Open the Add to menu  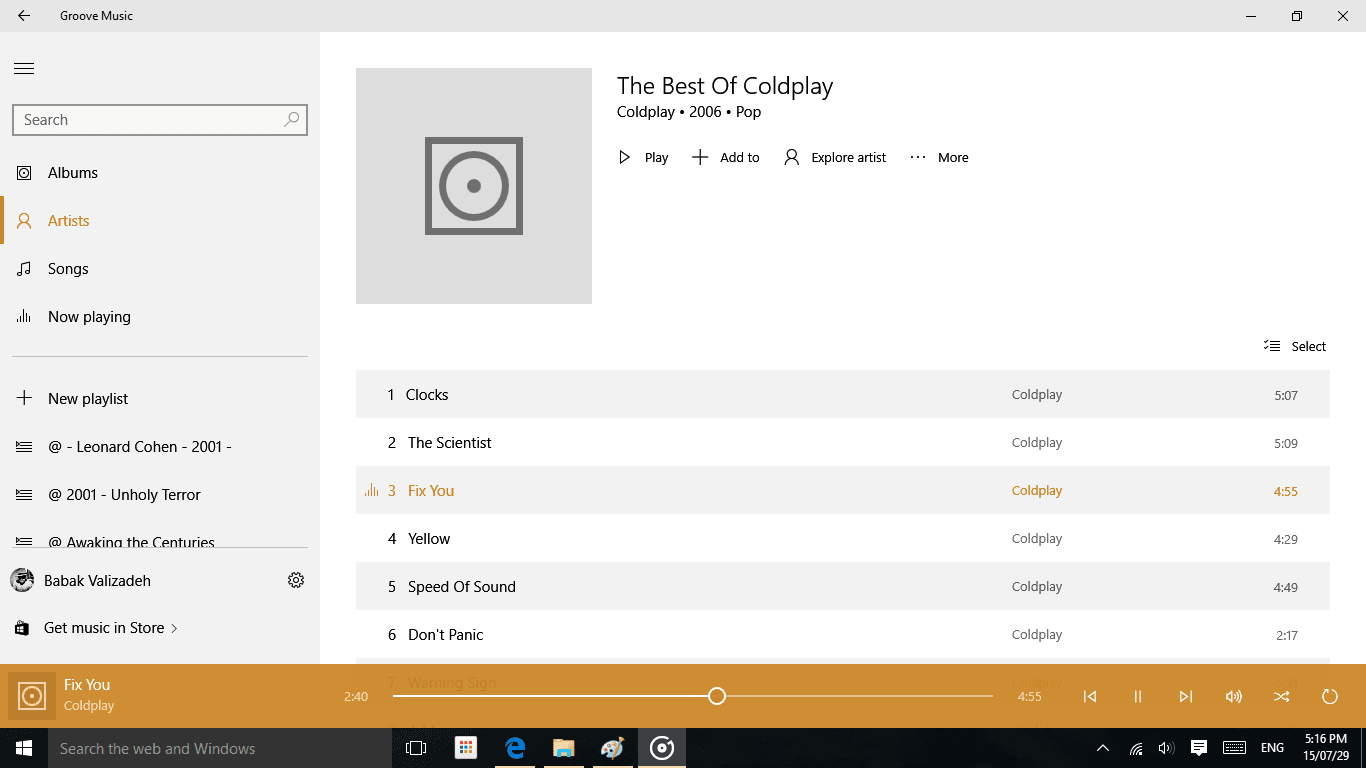(x=726, y=157)
